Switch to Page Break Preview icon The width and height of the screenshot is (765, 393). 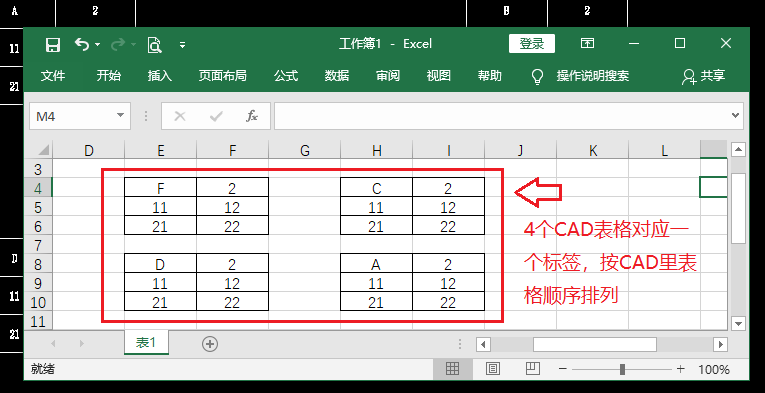pyautogui.click(x=532, y=369)
